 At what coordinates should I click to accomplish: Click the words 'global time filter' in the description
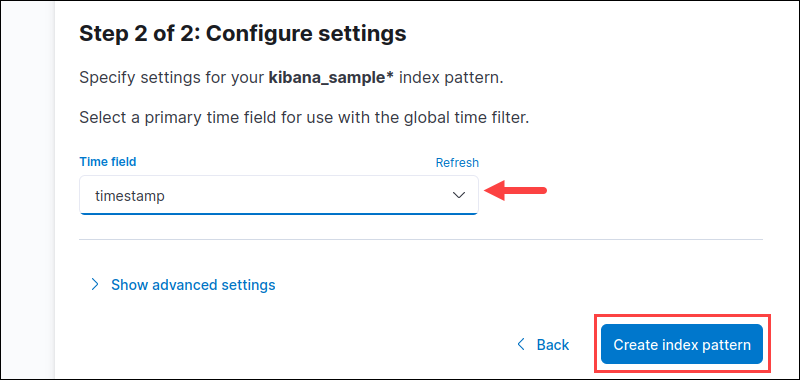click(x=465, y=118)
